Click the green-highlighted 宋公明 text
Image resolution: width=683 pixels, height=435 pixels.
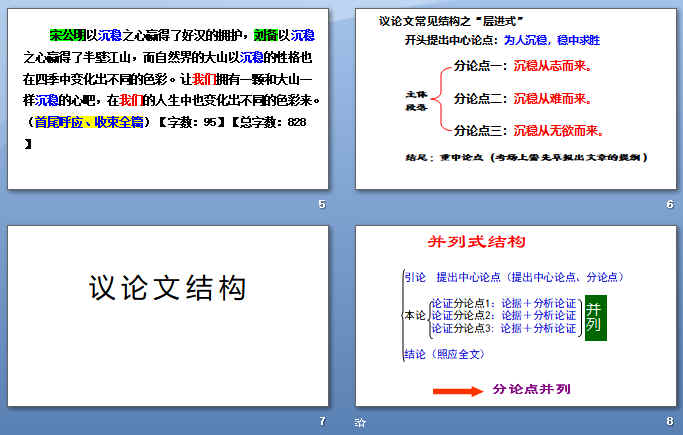(68, 36)
